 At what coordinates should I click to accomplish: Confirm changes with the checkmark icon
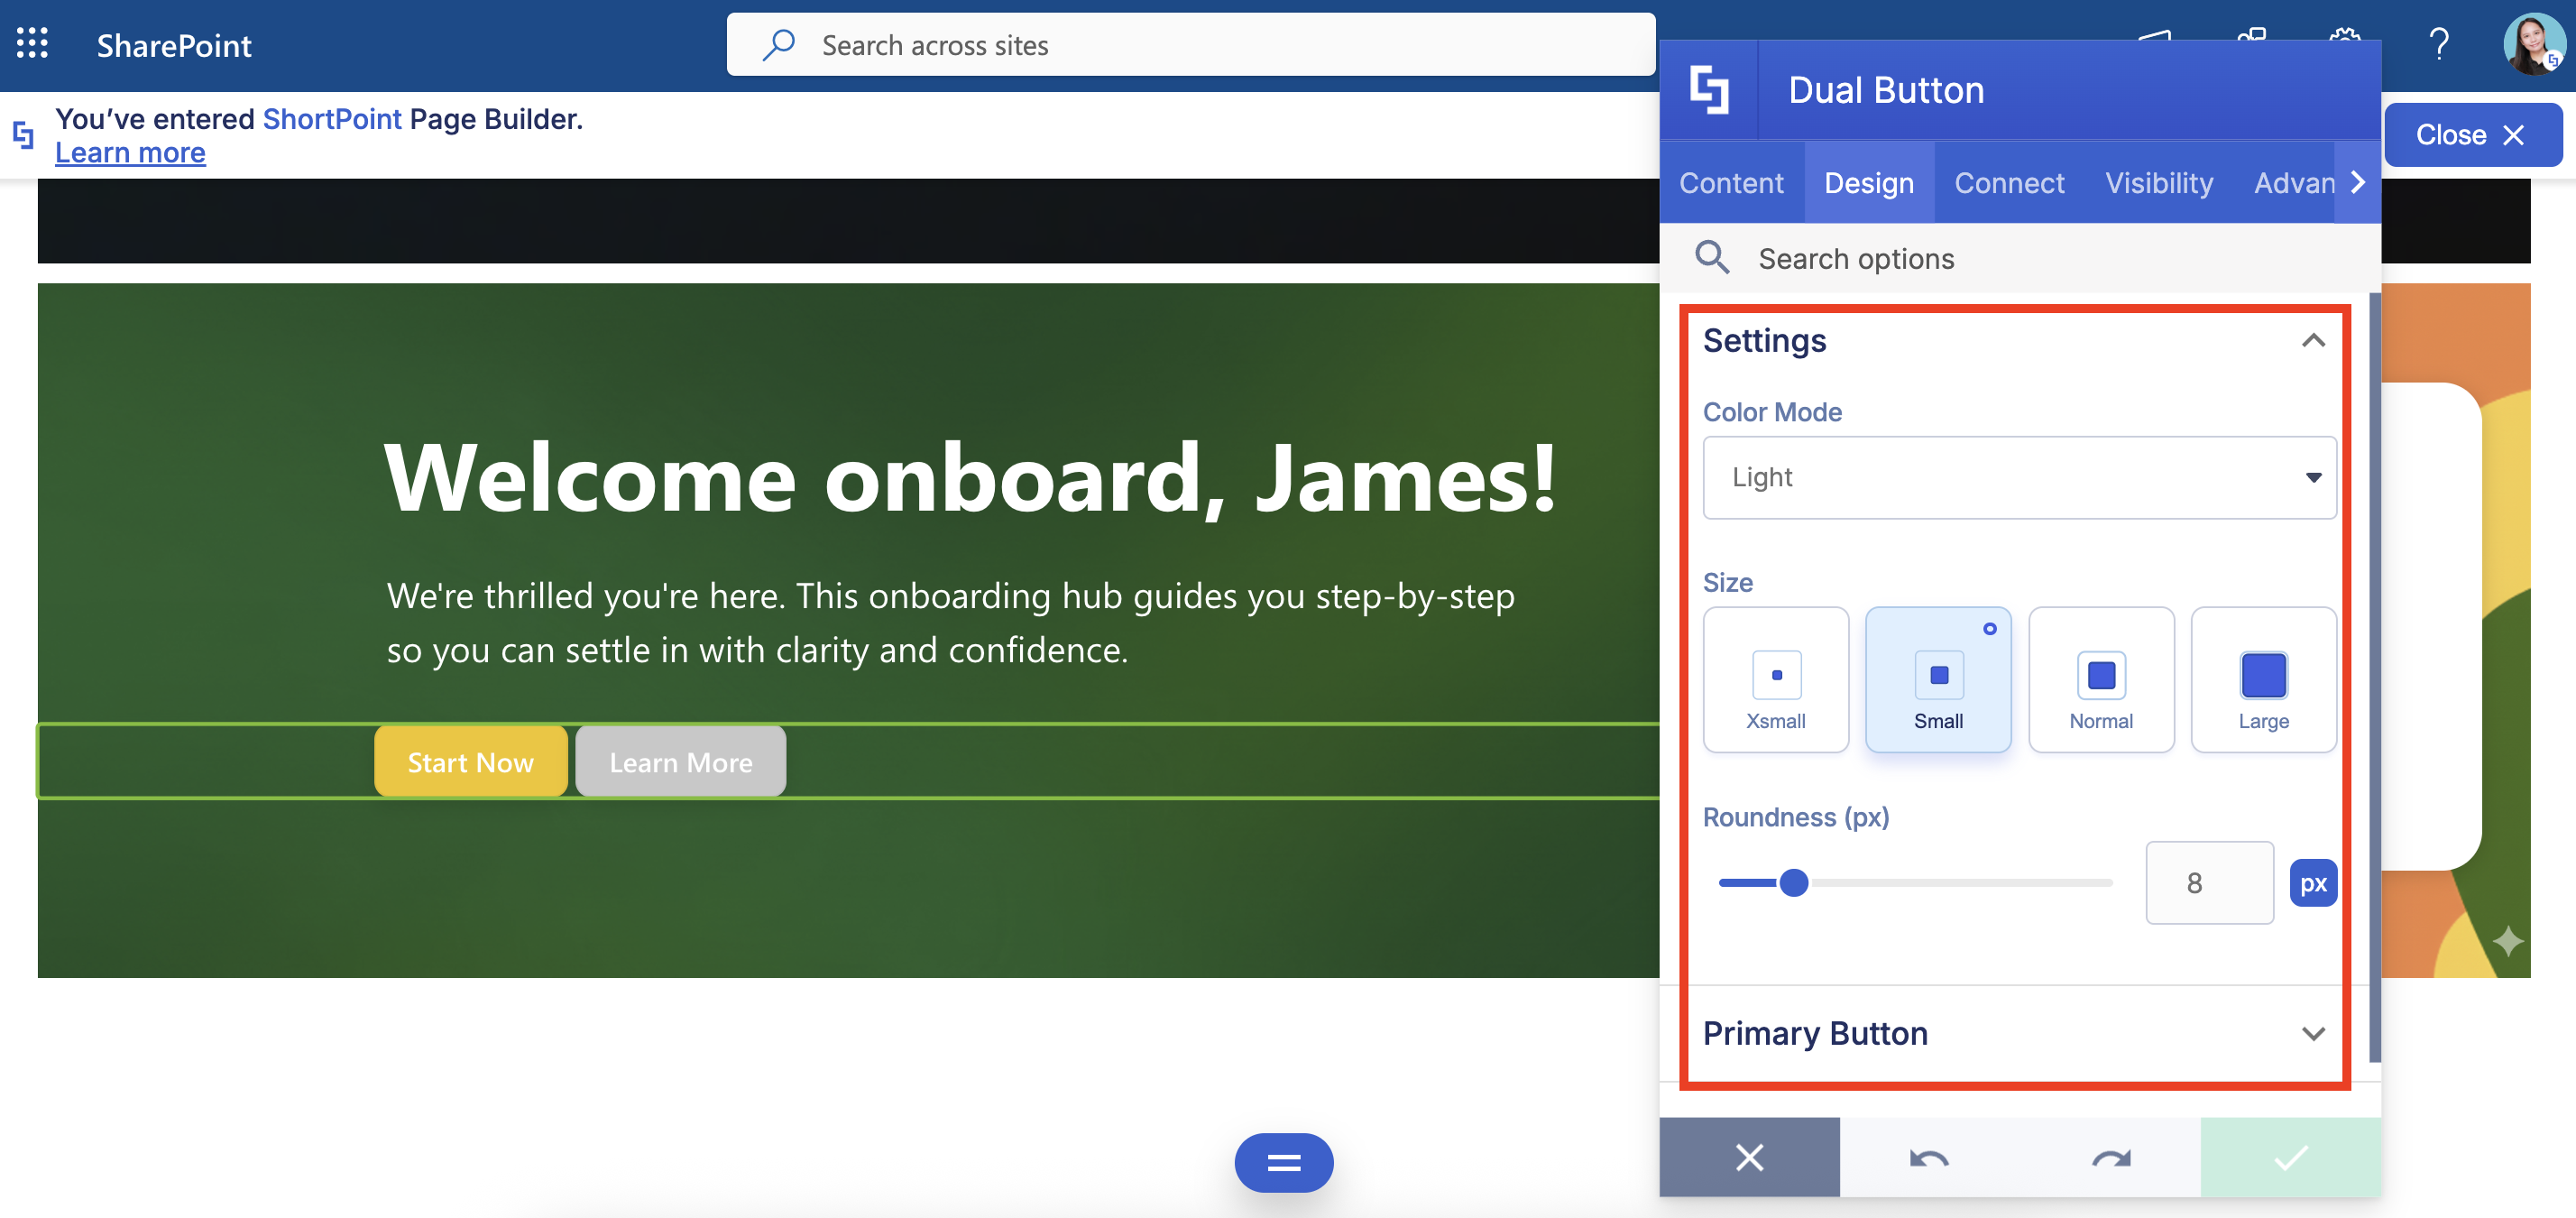(x=2290, y=1158)
